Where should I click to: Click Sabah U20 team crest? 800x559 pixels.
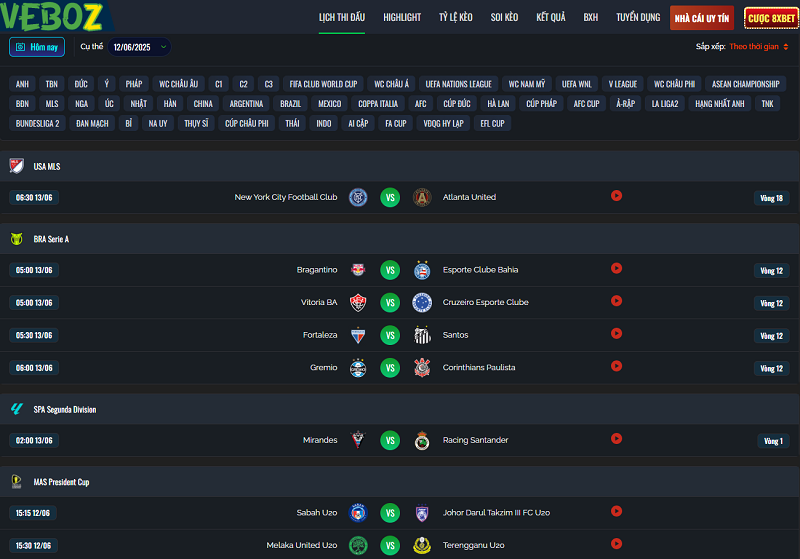358,513
